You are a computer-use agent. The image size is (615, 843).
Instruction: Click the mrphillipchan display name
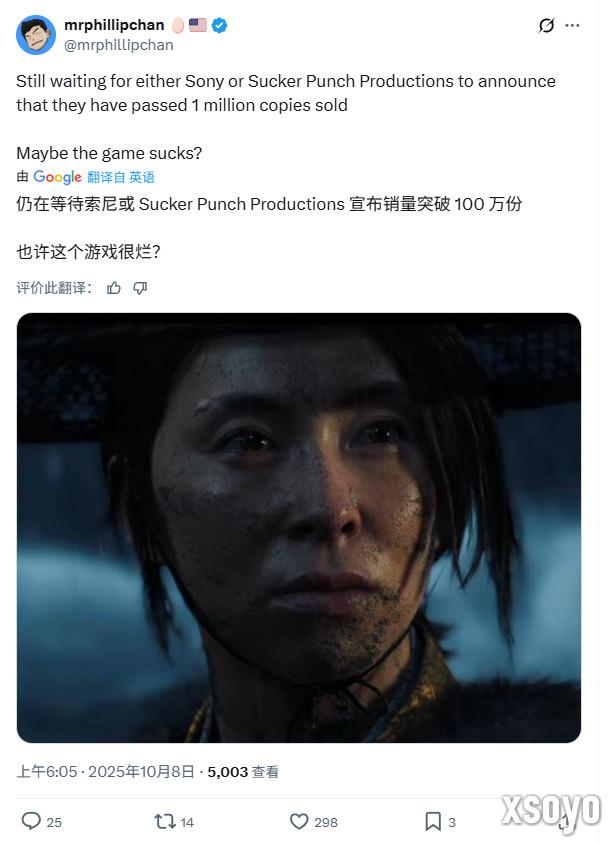coord(114,25)
